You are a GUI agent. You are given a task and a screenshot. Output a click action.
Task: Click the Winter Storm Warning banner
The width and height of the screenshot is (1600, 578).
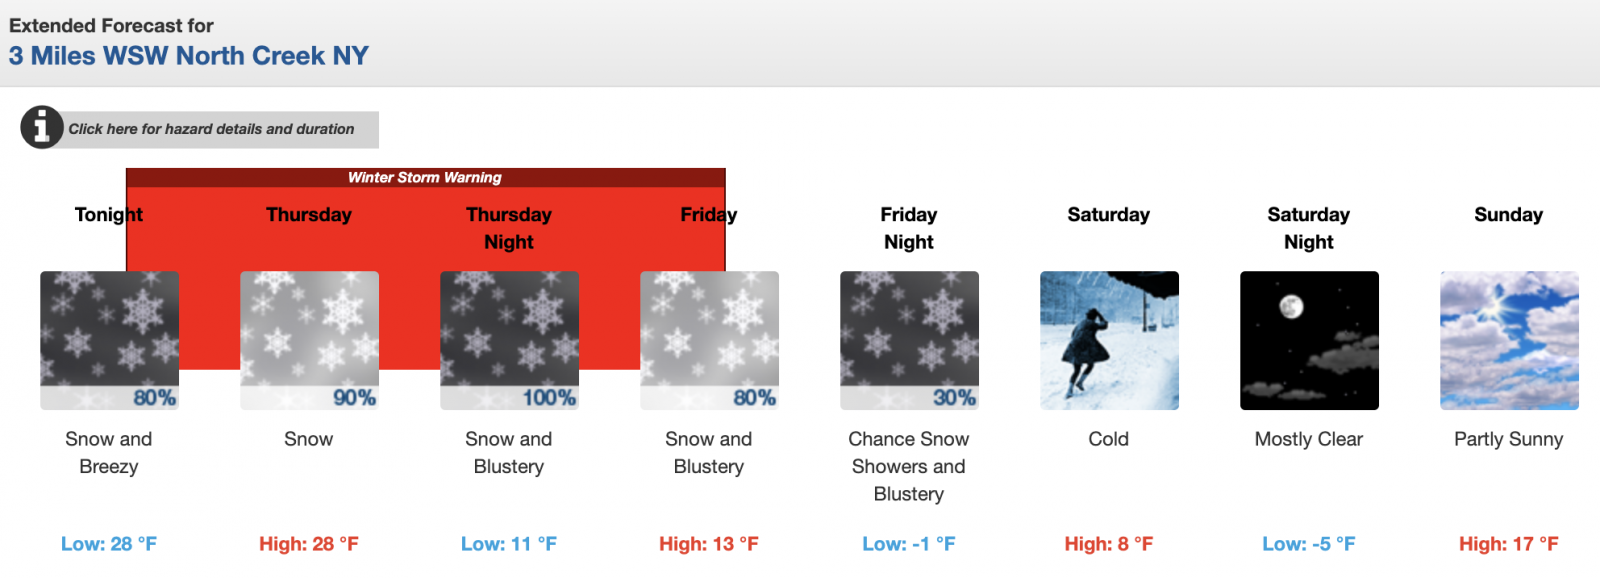pos(425,178)
